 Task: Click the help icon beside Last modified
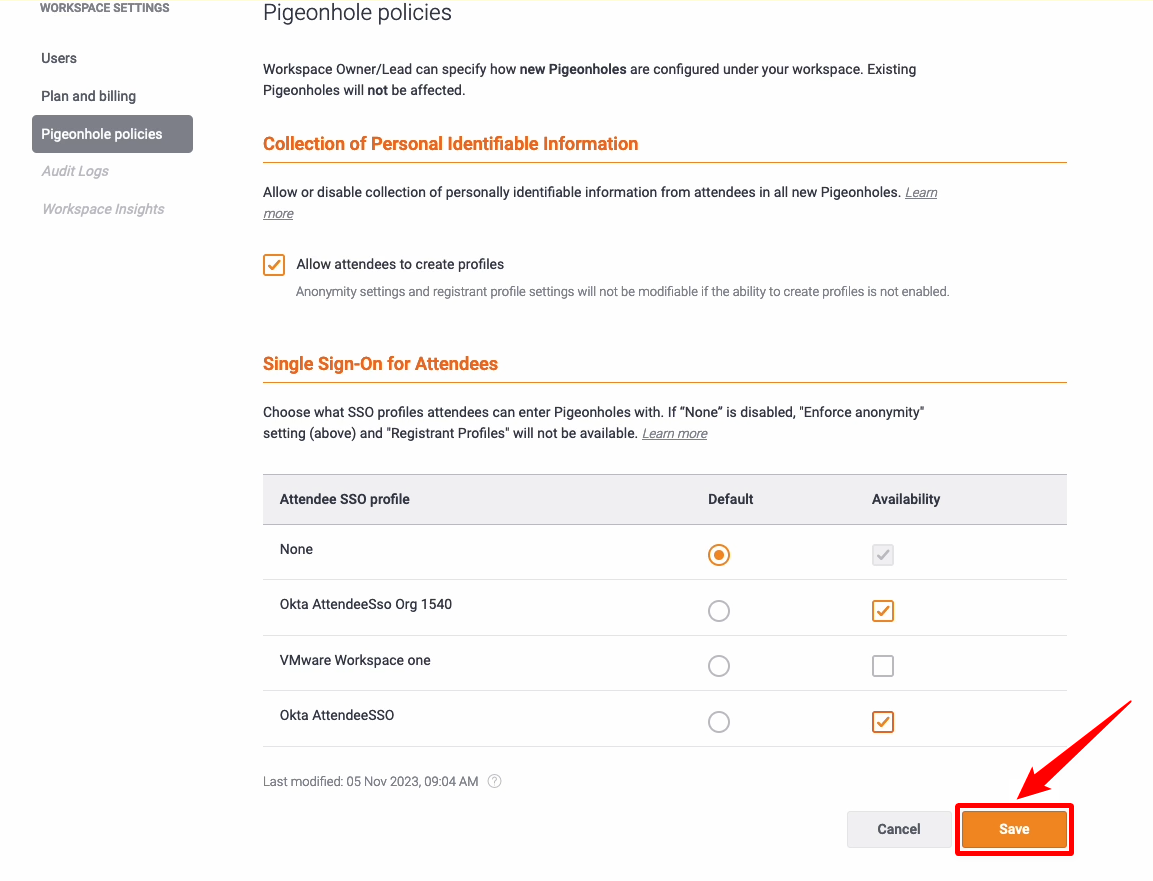click(494, 781)
